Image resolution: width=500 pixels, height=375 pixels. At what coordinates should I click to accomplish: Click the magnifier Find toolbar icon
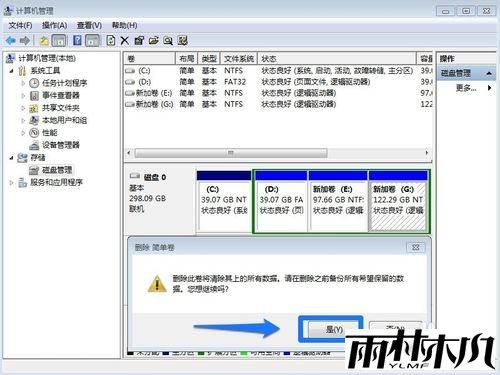pos(168,41)
